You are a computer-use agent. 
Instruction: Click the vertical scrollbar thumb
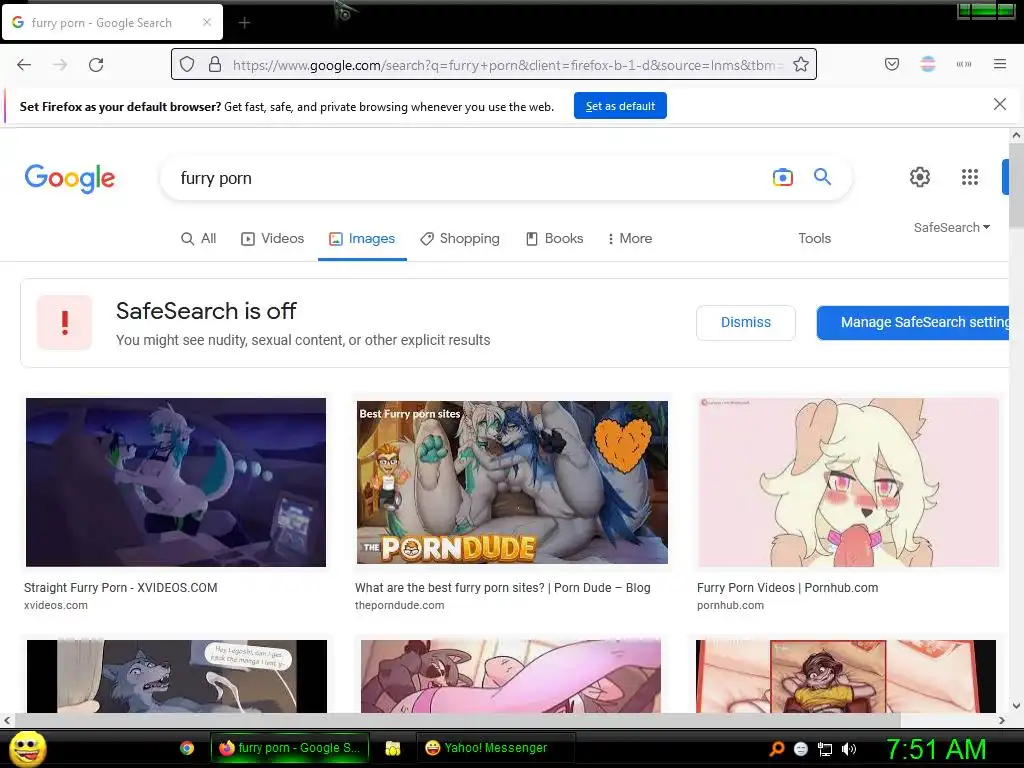click(1016, 185)
